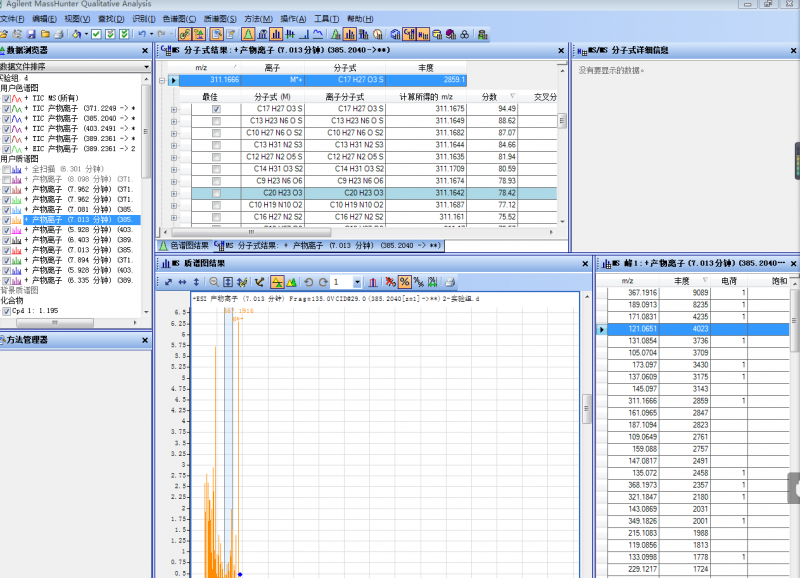Click the print icon in spectrum toolbar
800x578 pixels.
[x=449, y=282]
